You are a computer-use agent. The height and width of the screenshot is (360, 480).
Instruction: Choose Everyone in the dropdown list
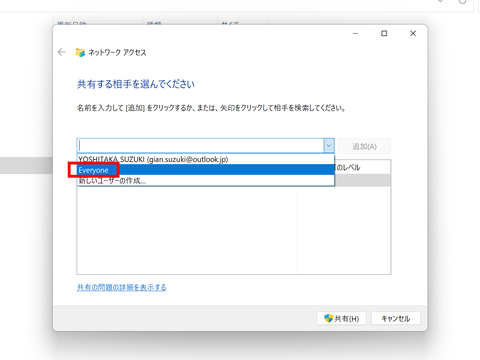205,170
